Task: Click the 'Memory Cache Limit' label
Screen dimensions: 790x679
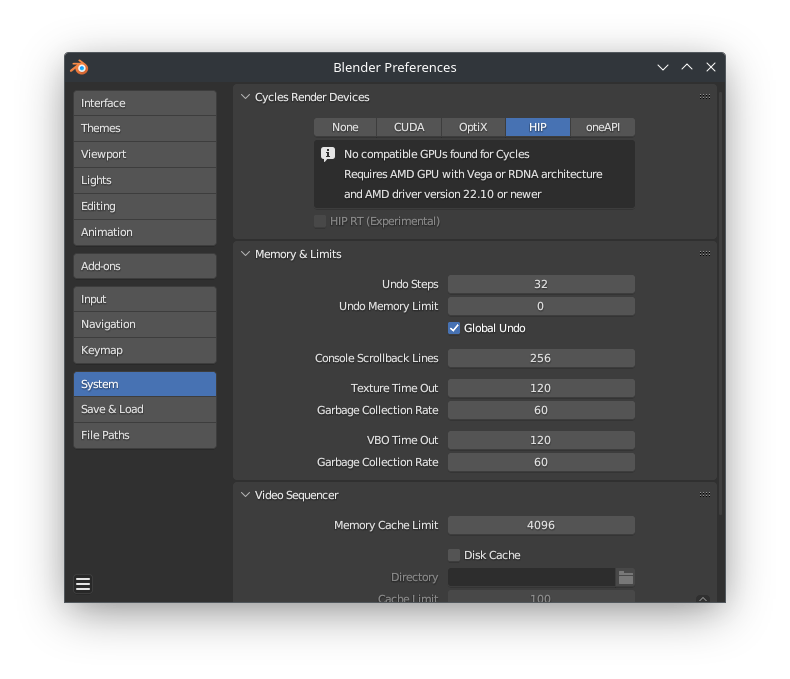Action: [386, 525]
